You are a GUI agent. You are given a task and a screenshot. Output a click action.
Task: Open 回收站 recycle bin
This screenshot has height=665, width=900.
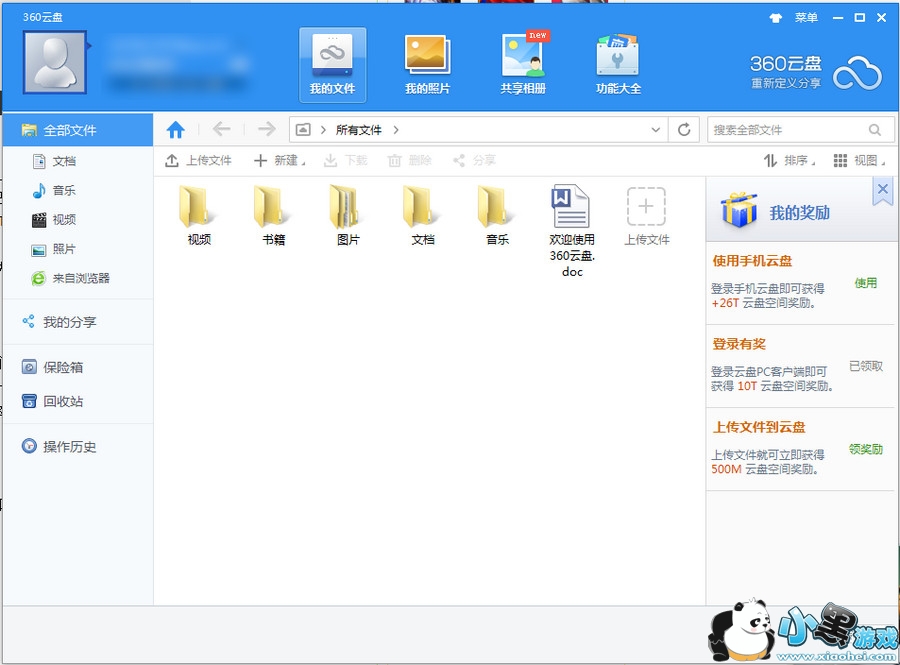(x=63, y=401)
